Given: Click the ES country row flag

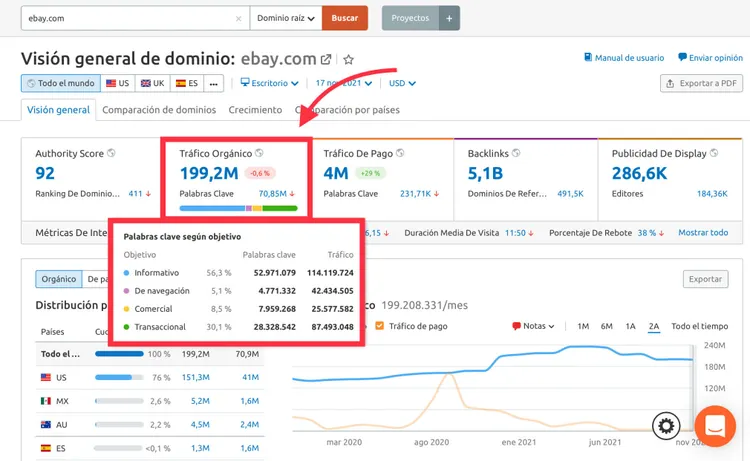Looking at the screenshot, I should coord(46,448).
